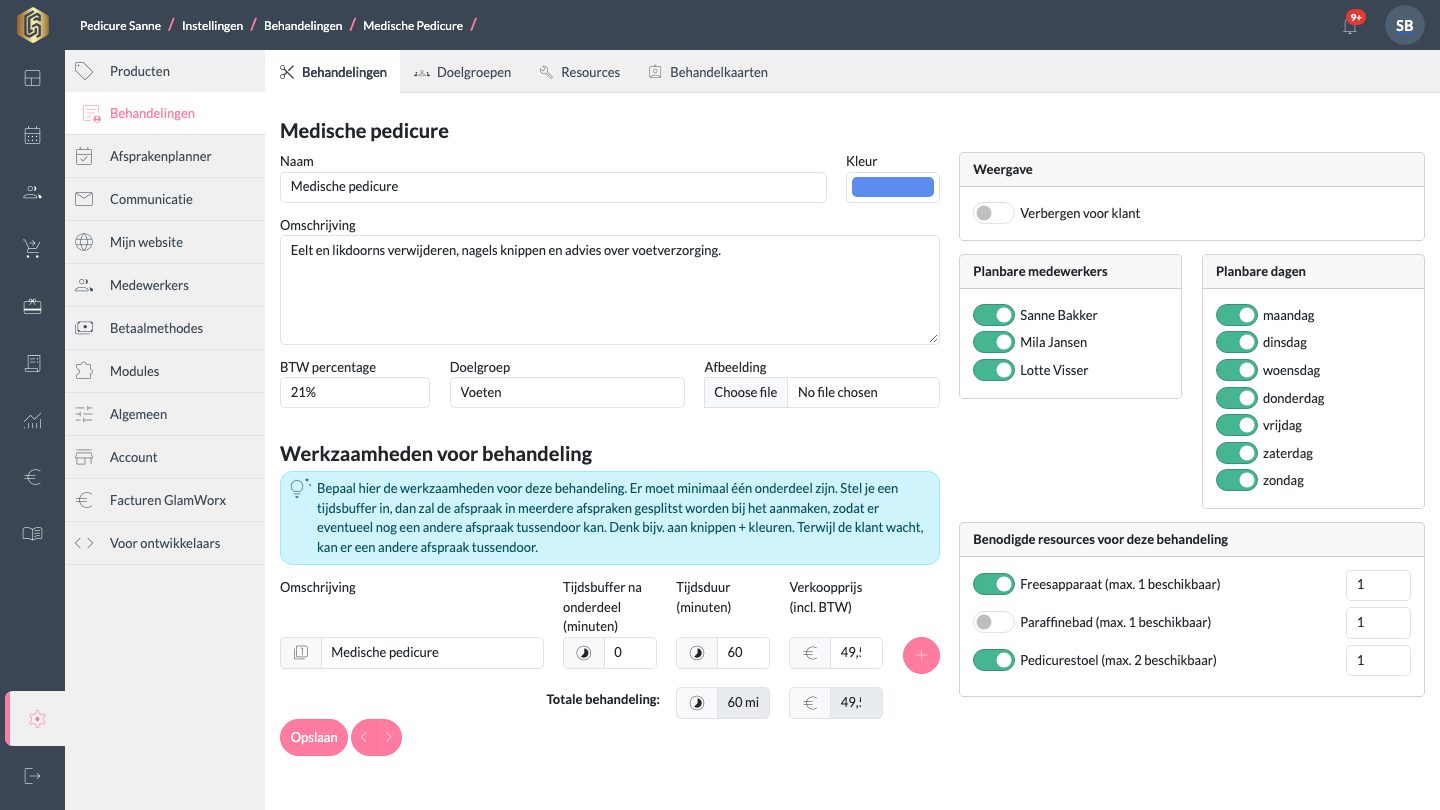Click the SB user avatar

(1404, 25)
